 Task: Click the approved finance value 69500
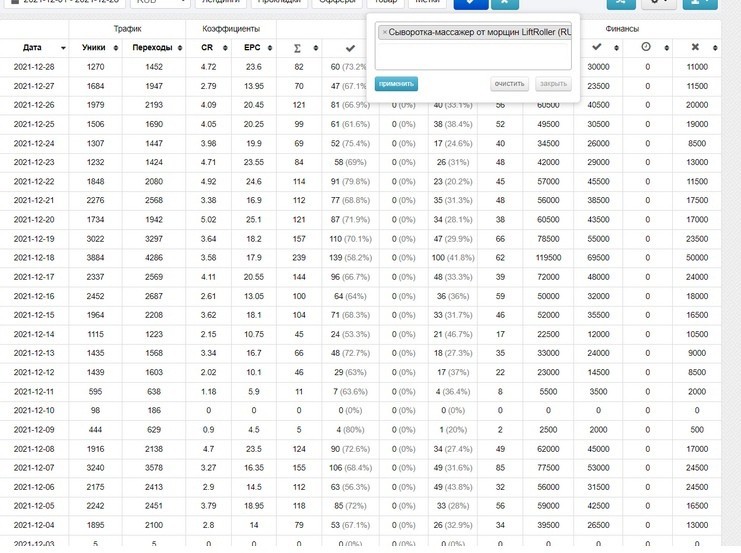598,258
